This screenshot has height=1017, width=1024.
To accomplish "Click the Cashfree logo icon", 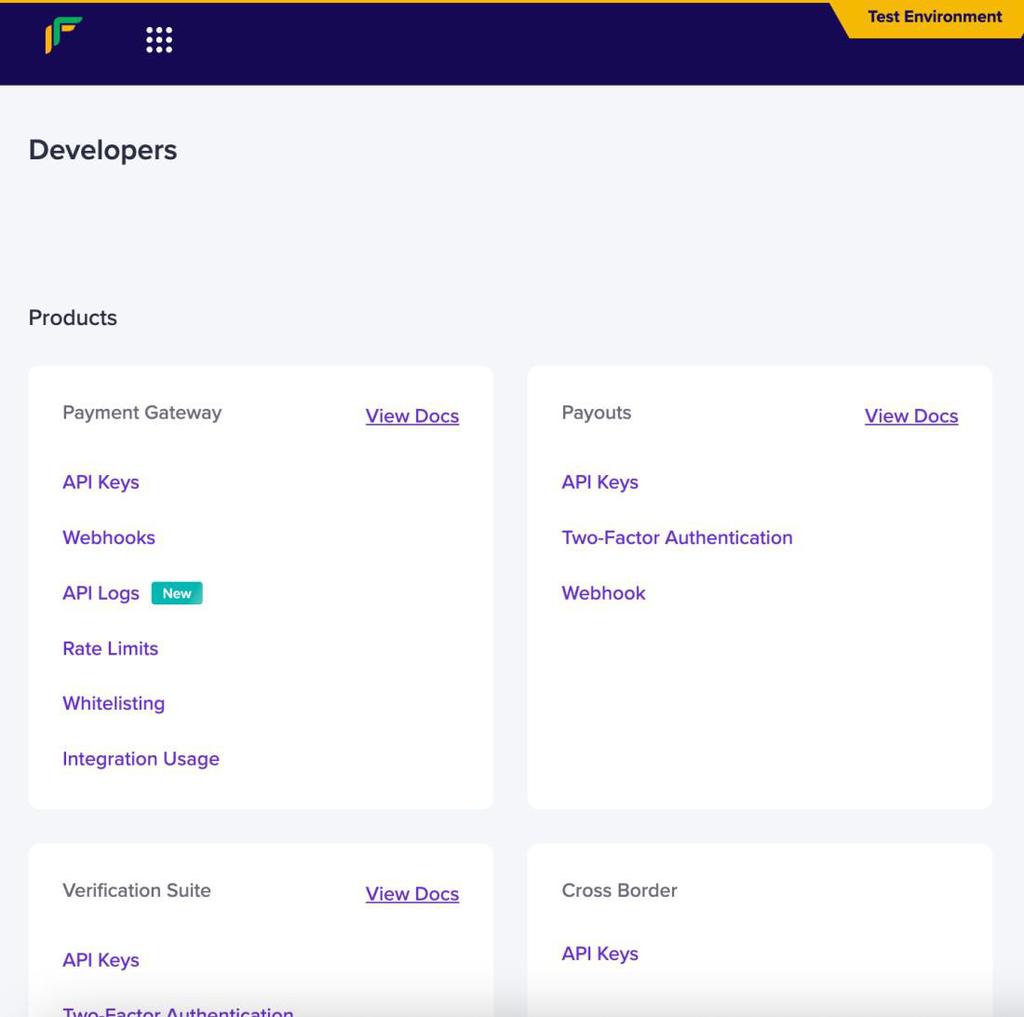I will pyautogui.click(x=63, y=35).
